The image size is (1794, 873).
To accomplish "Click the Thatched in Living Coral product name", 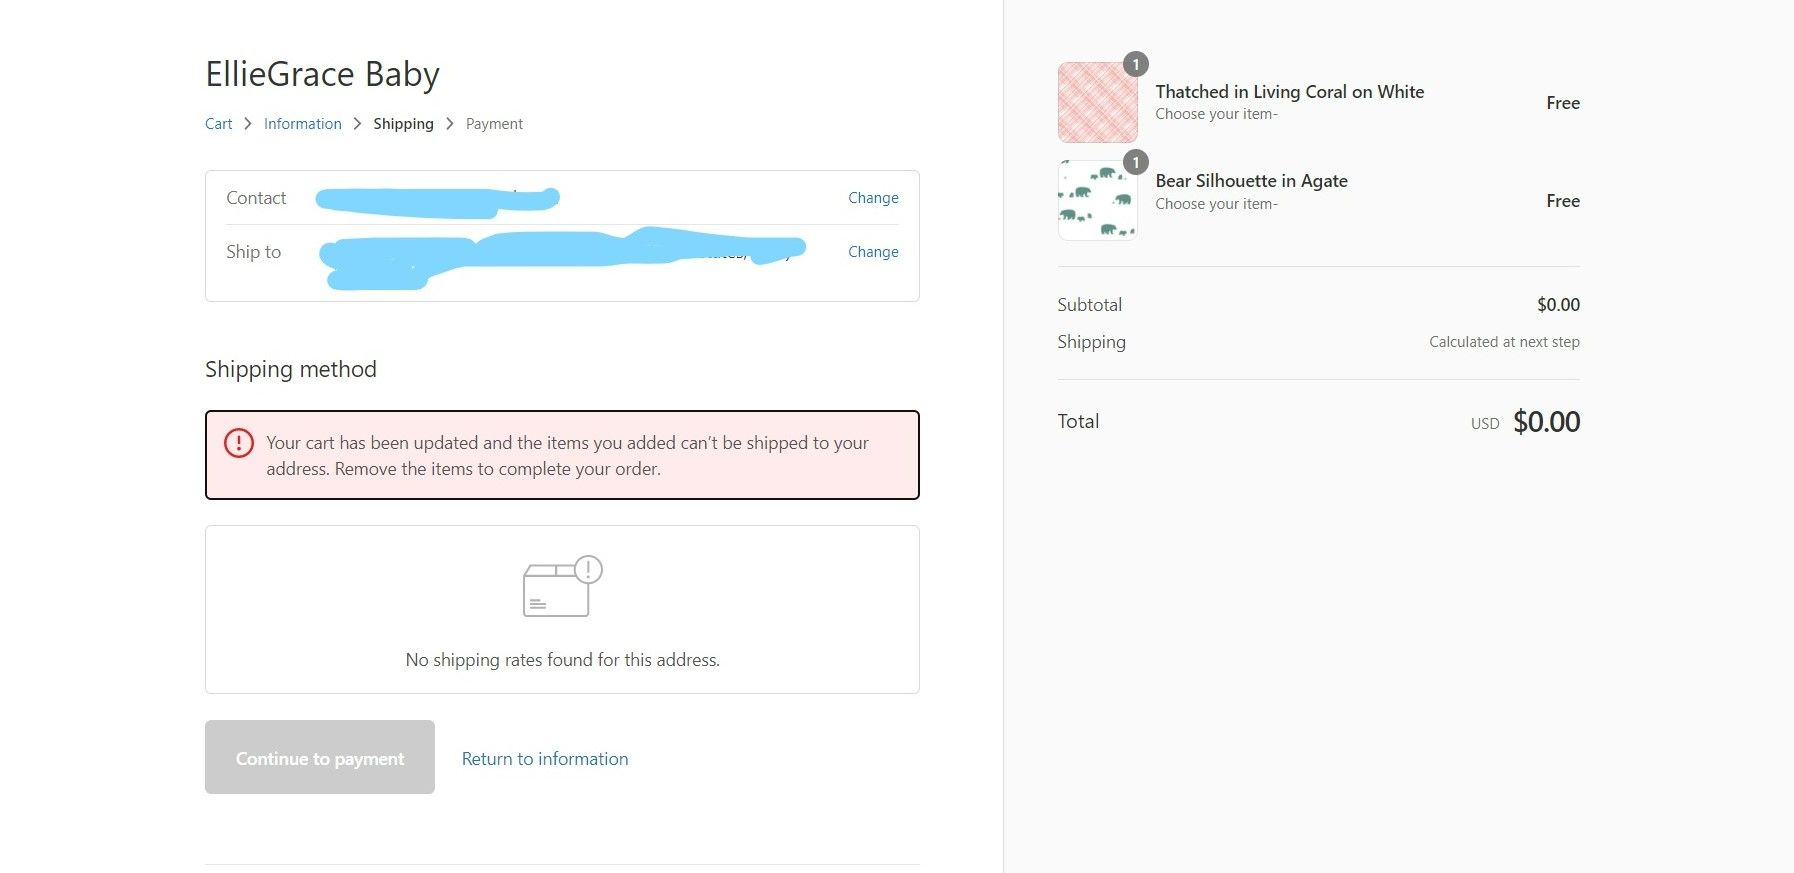I will click(1289, 92).
